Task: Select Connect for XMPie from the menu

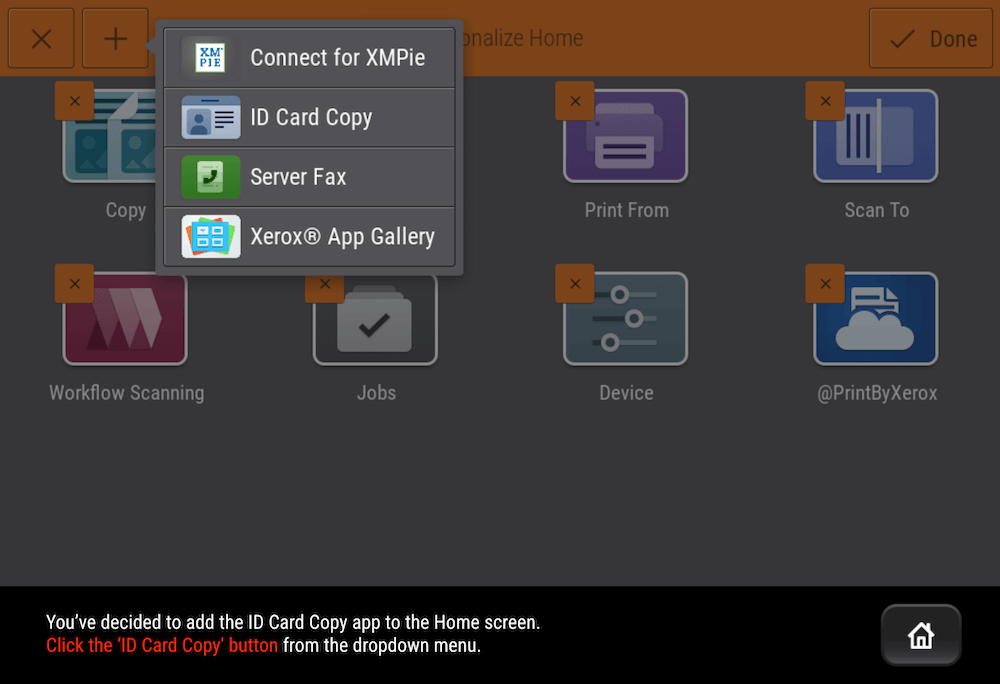Action: click(310, 57)
